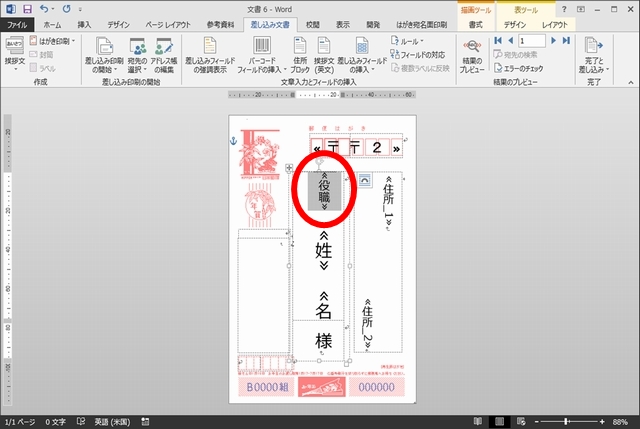640x429 pixels.
Task: Open the はがき宛名面印刷 tab
Action: coord(422,25)
